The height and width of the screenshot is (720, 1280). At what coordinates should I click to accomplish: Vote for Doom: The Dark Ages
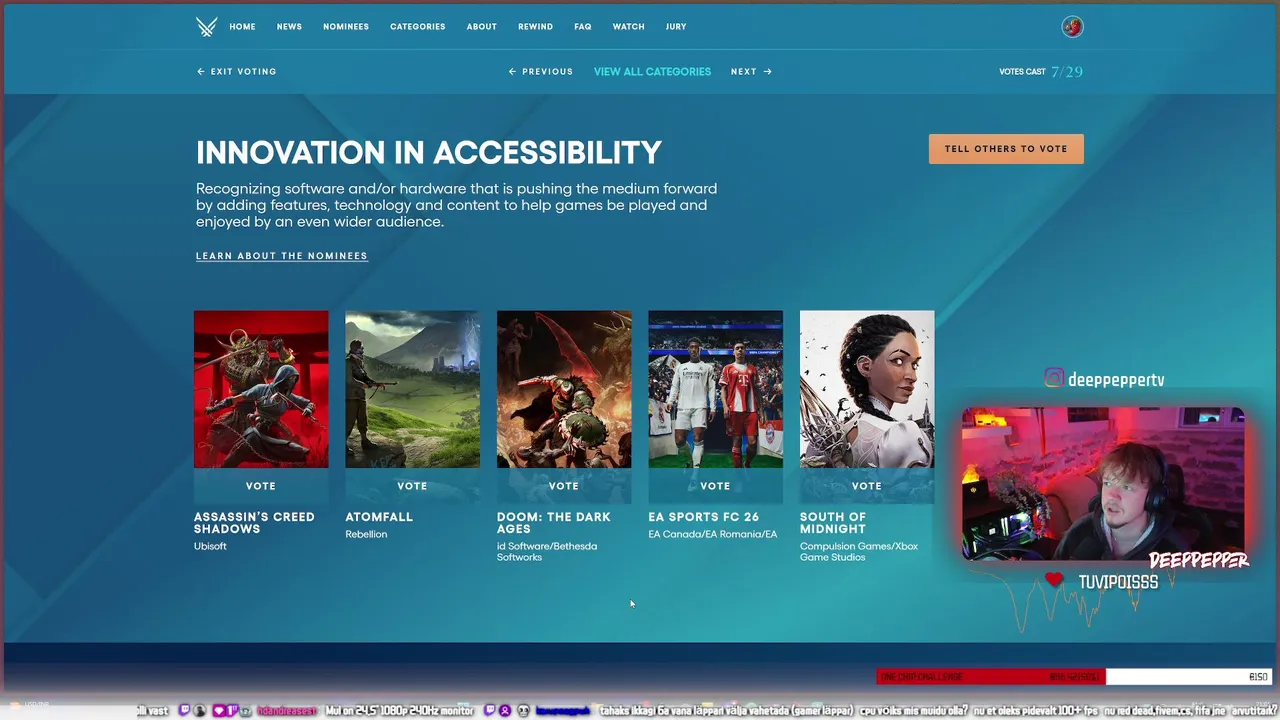coord(564,486)
